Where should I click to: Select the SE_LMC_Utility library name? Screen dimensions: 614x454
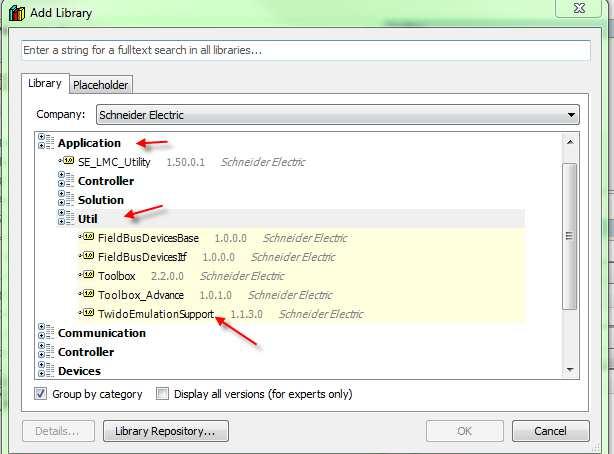coord(114,162)
